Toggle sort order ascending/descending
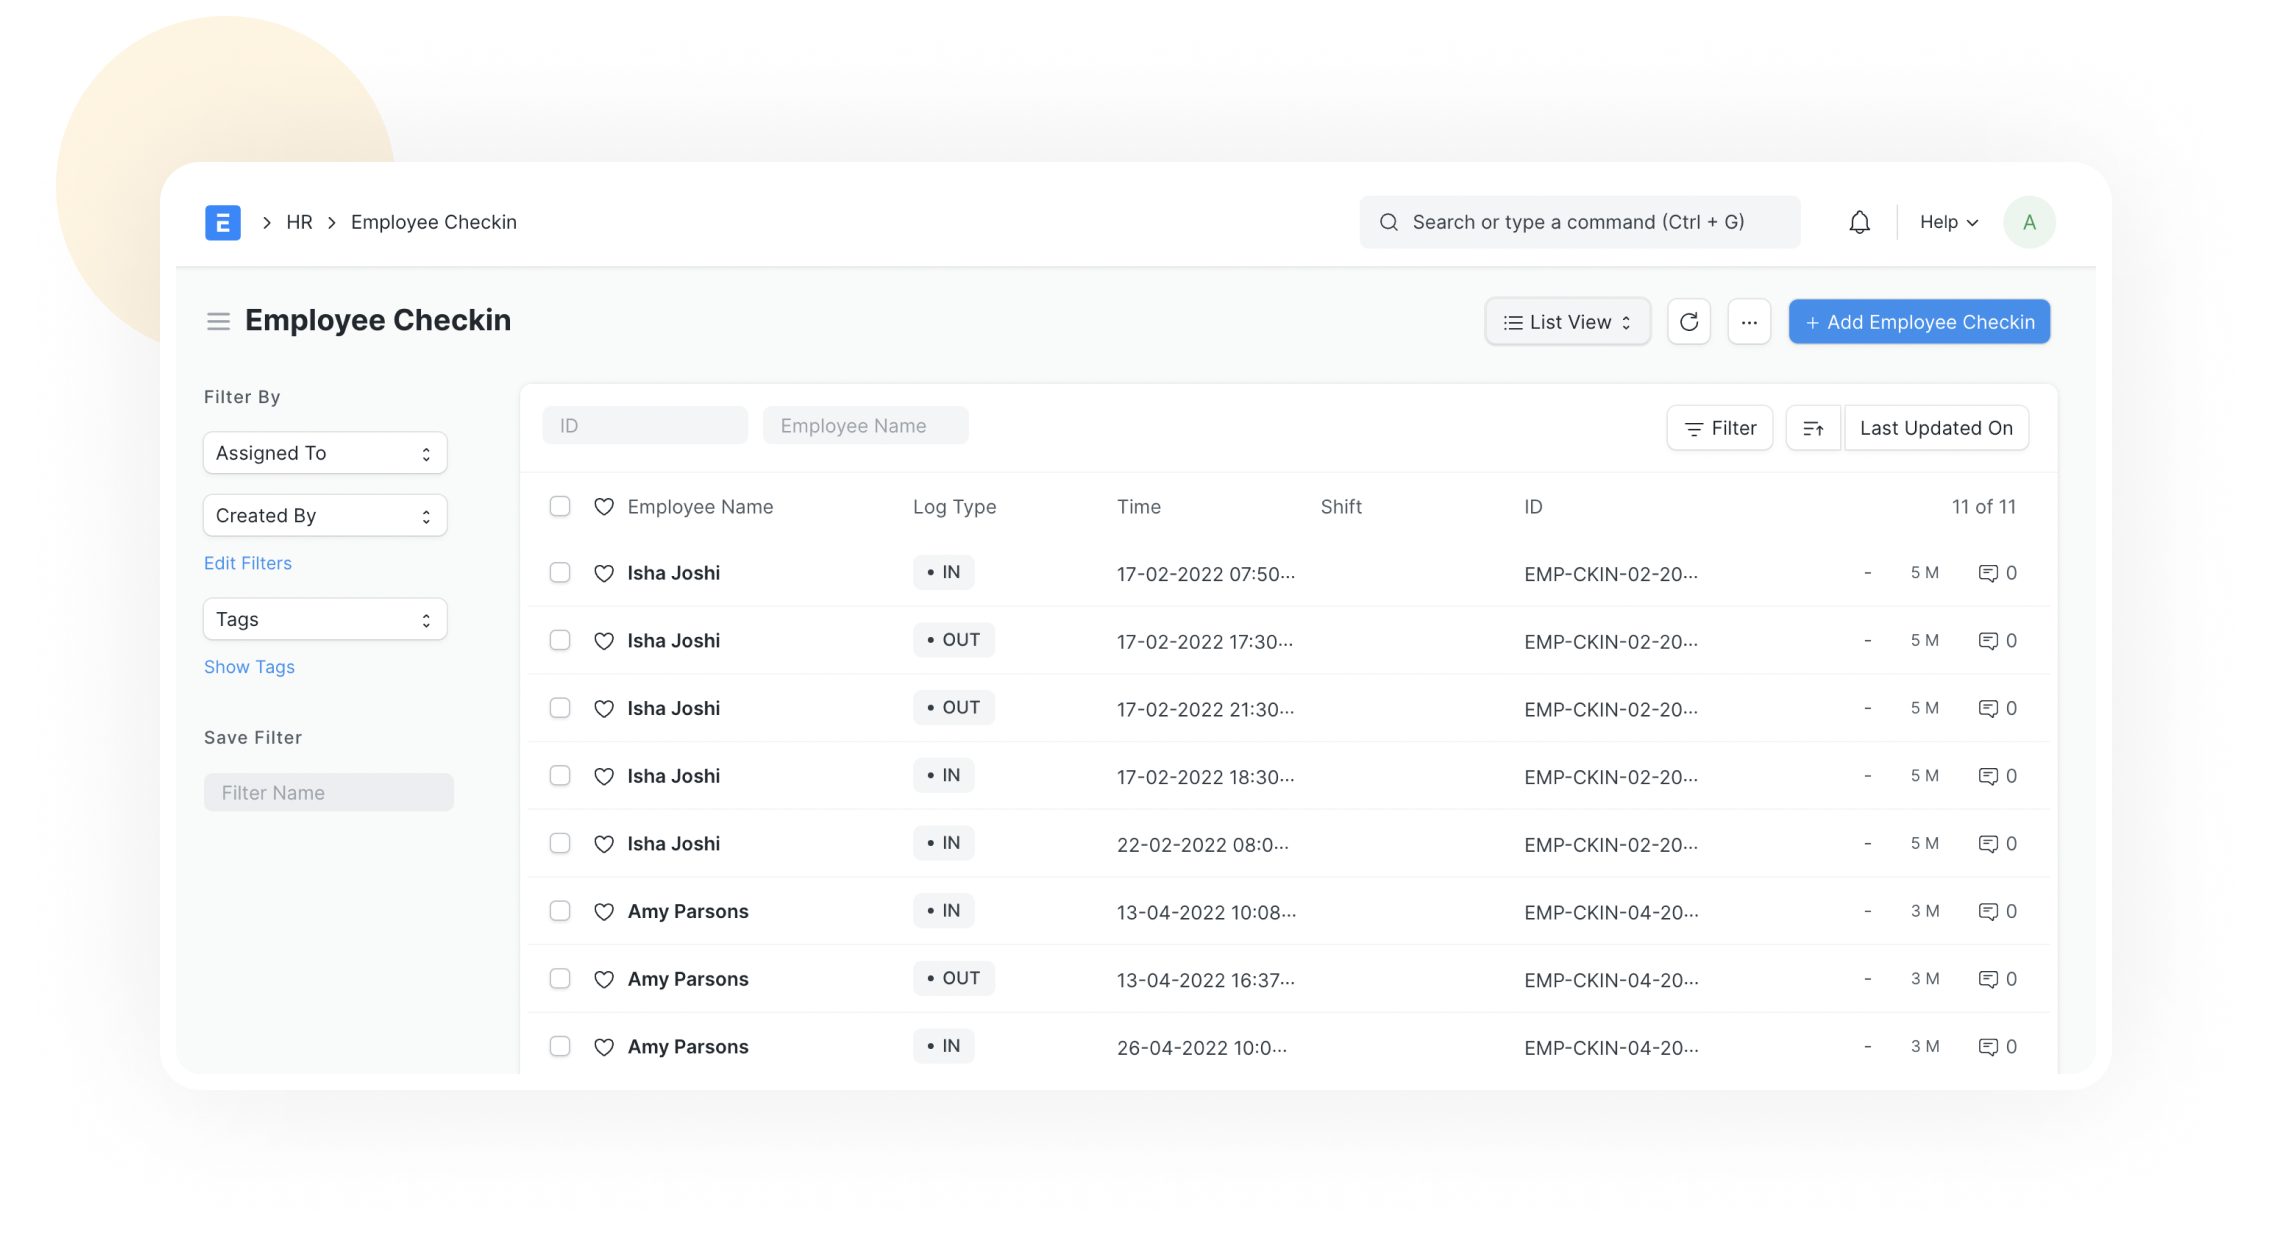The height and width of the screenshot is (1248, 2272). pos(1813,428)
